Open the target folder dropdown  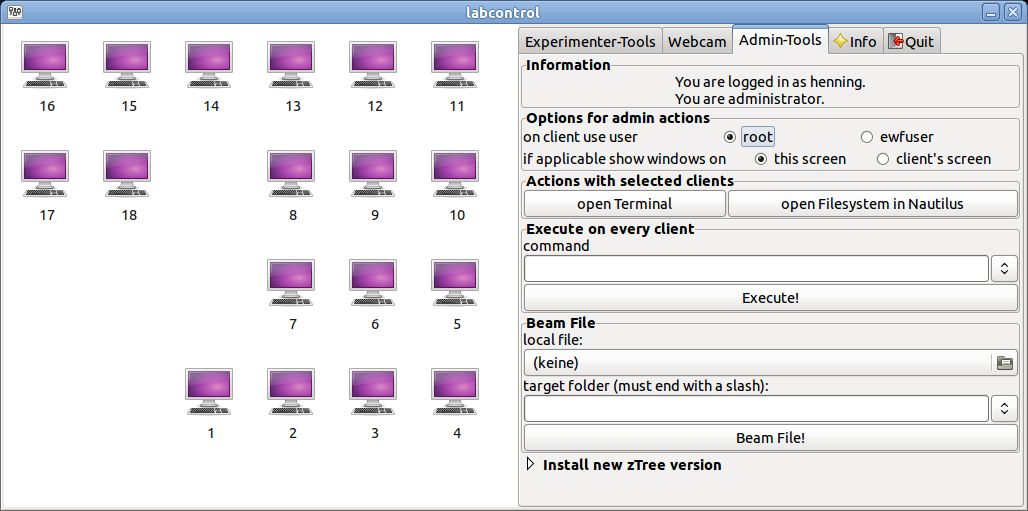pos(1004,409)
